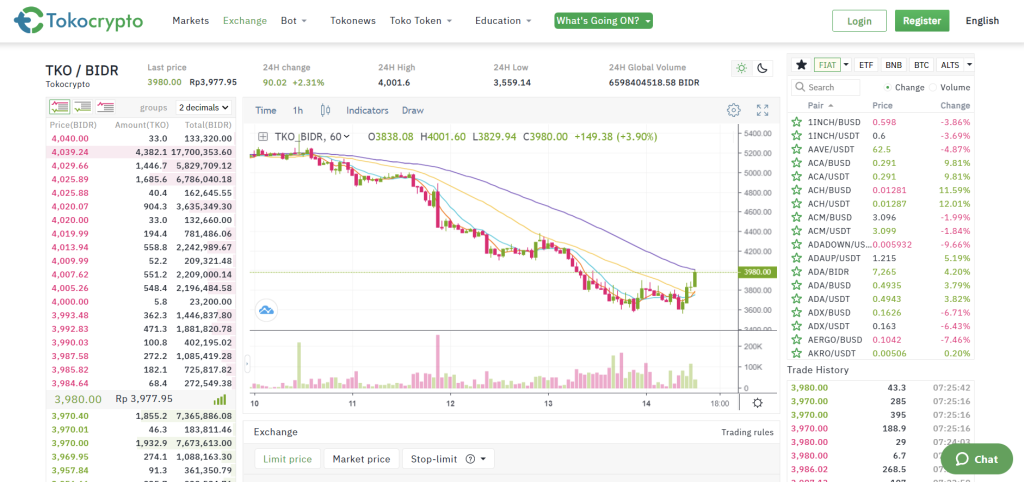The width and height of the screenshot is (1024, 482).
Task: Select the BTC market tab
Action: tap(921, 65)
